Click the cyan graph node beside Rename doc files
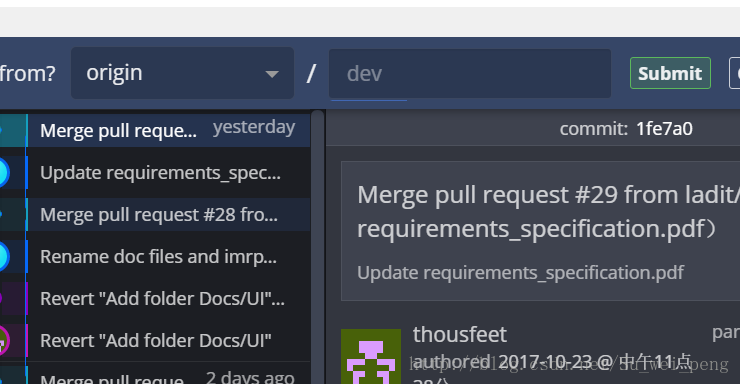The image size is (740, 384). [2, 257]
